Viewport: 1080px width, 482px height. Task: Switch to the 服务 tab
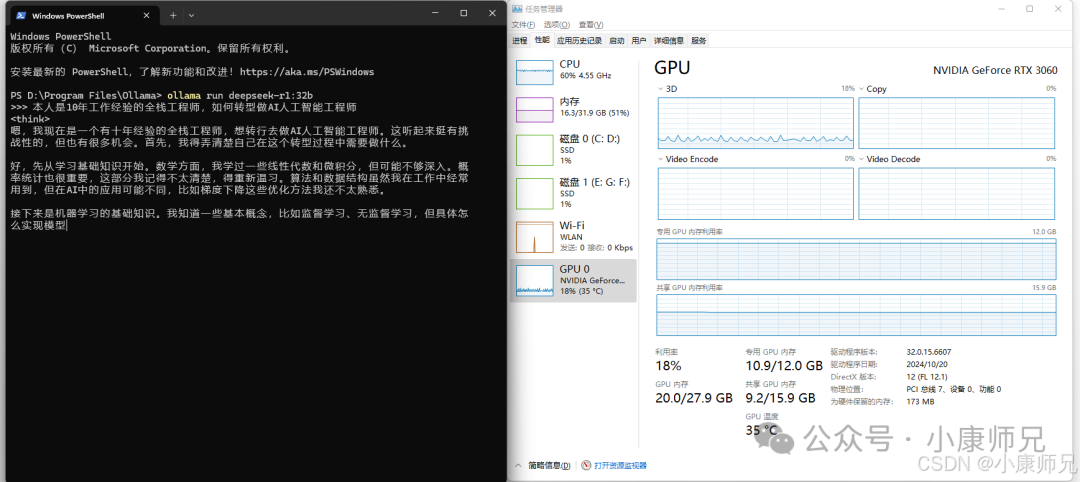(x=698, y=41)
